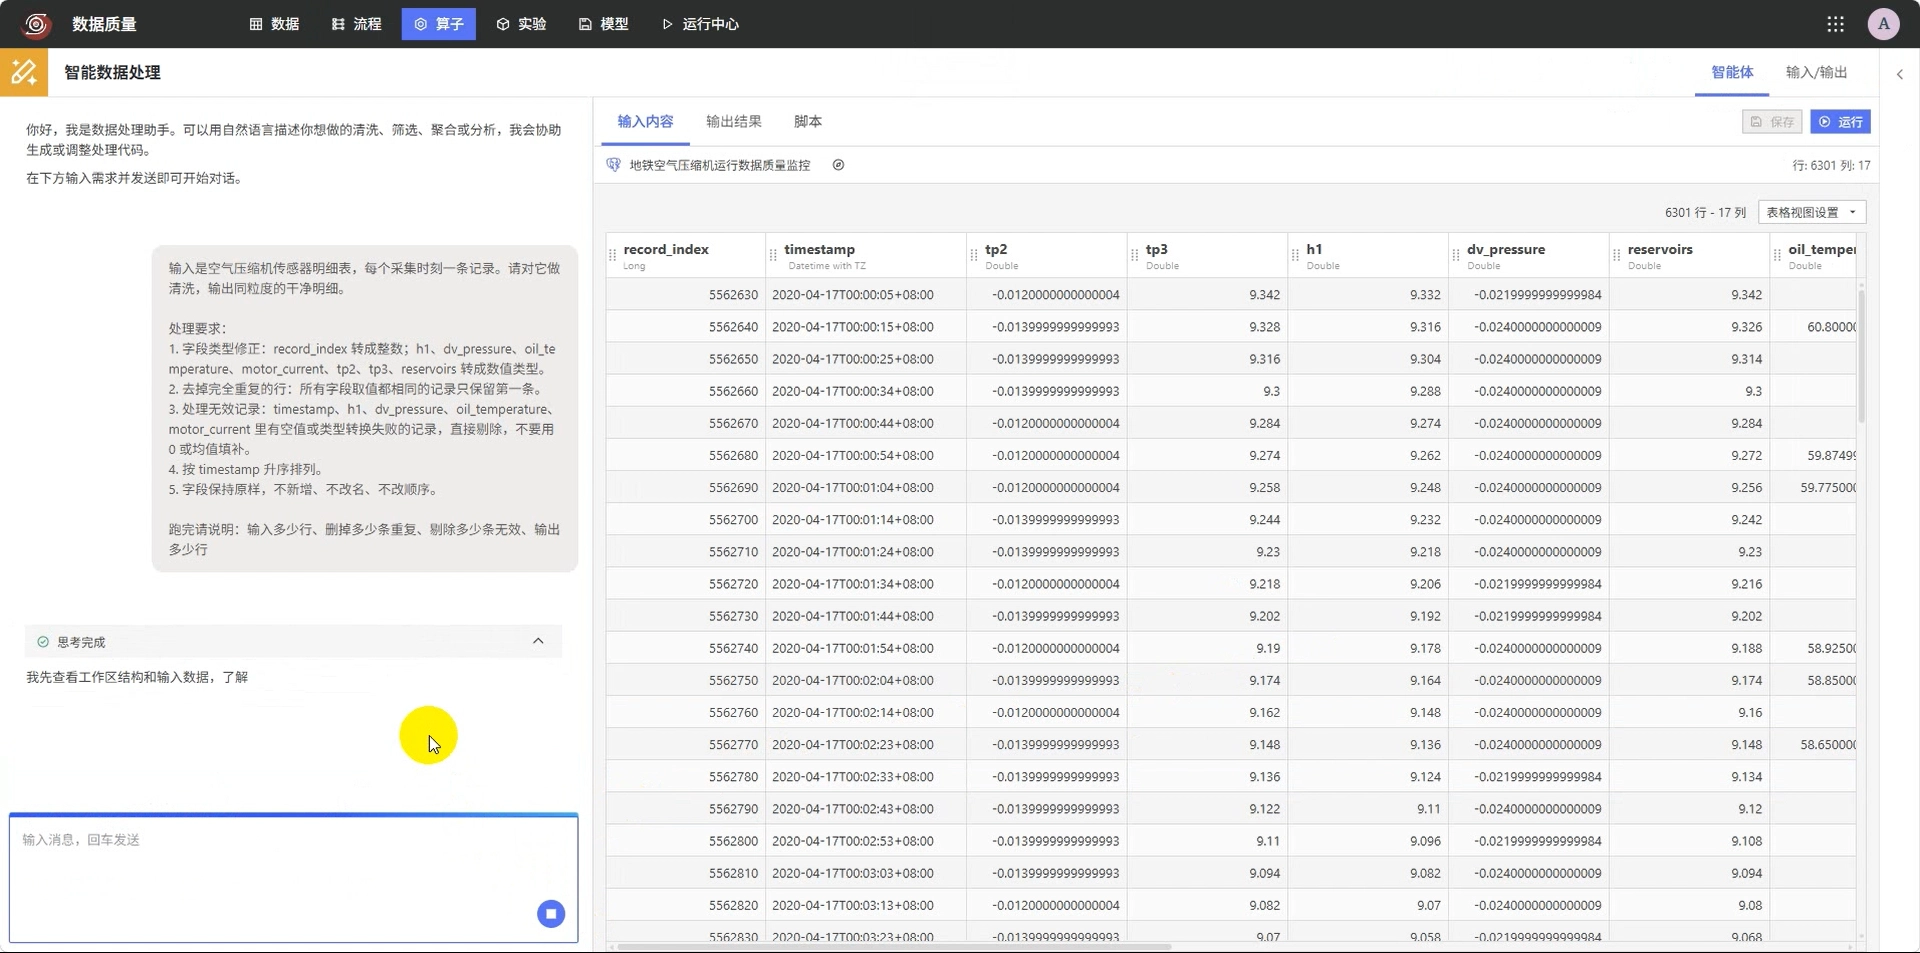Open the user avatar A menu
Screen dimensions: 1920x953
1883,24
